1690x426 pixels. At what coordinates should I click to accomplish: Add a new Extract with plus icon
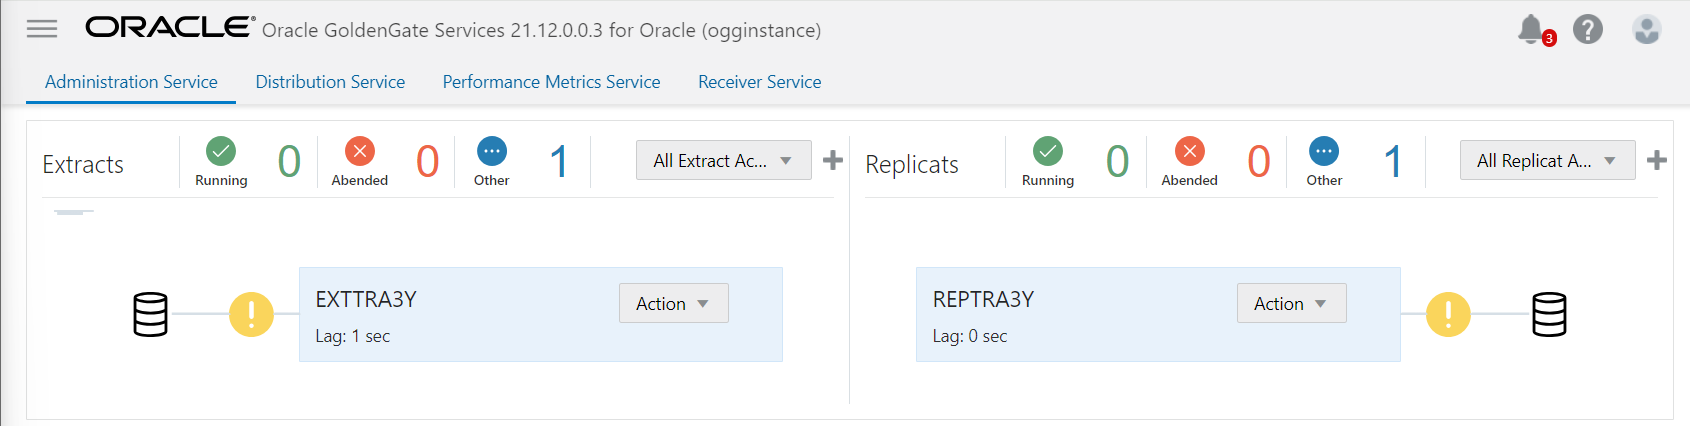(x=833, y=160)
